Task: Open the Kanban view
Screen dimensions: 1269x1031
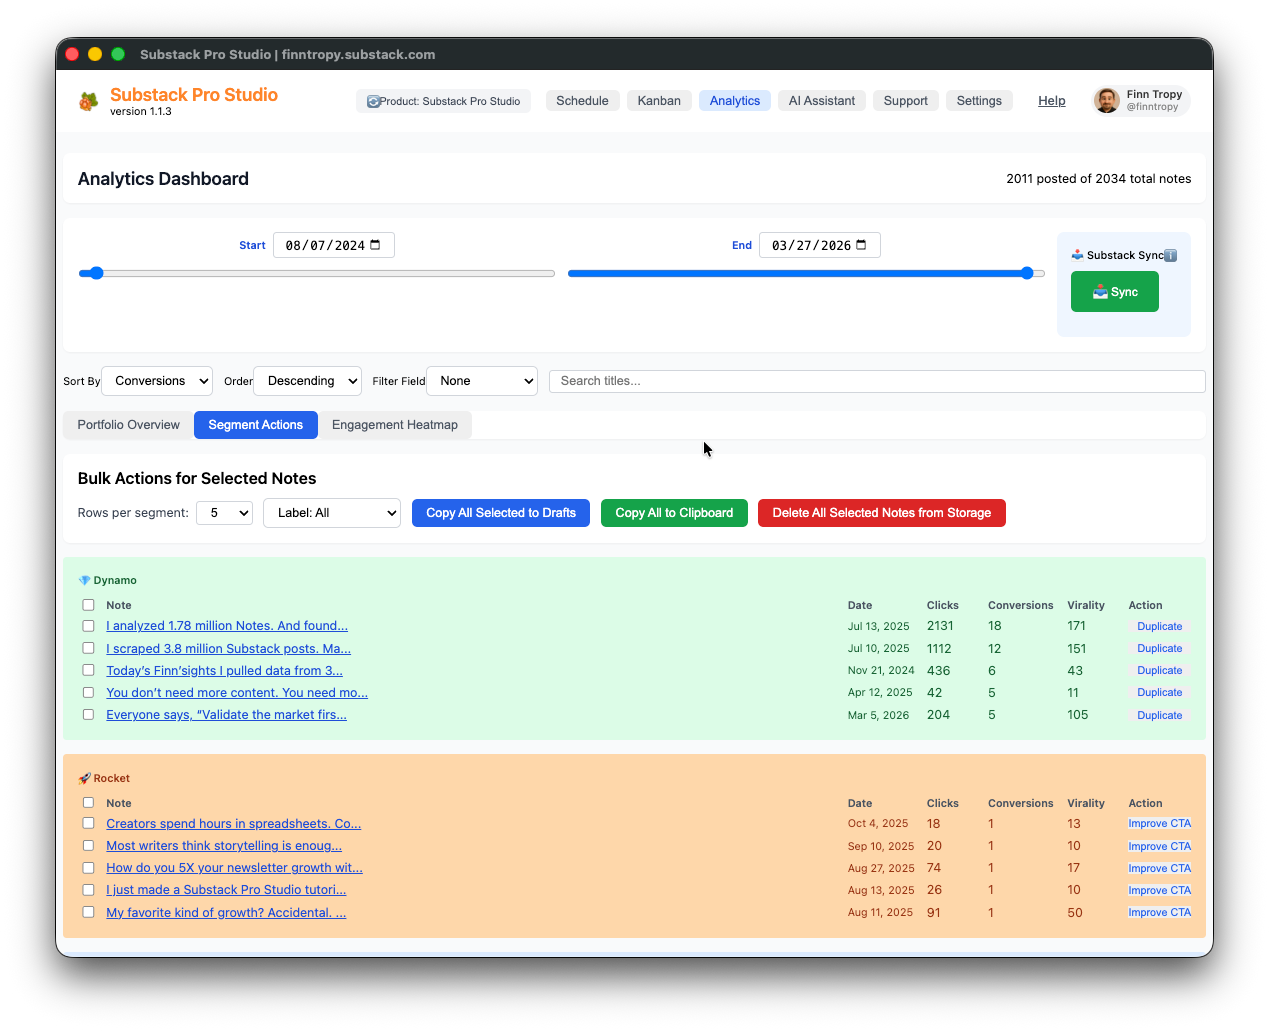Action: [659, 101]
